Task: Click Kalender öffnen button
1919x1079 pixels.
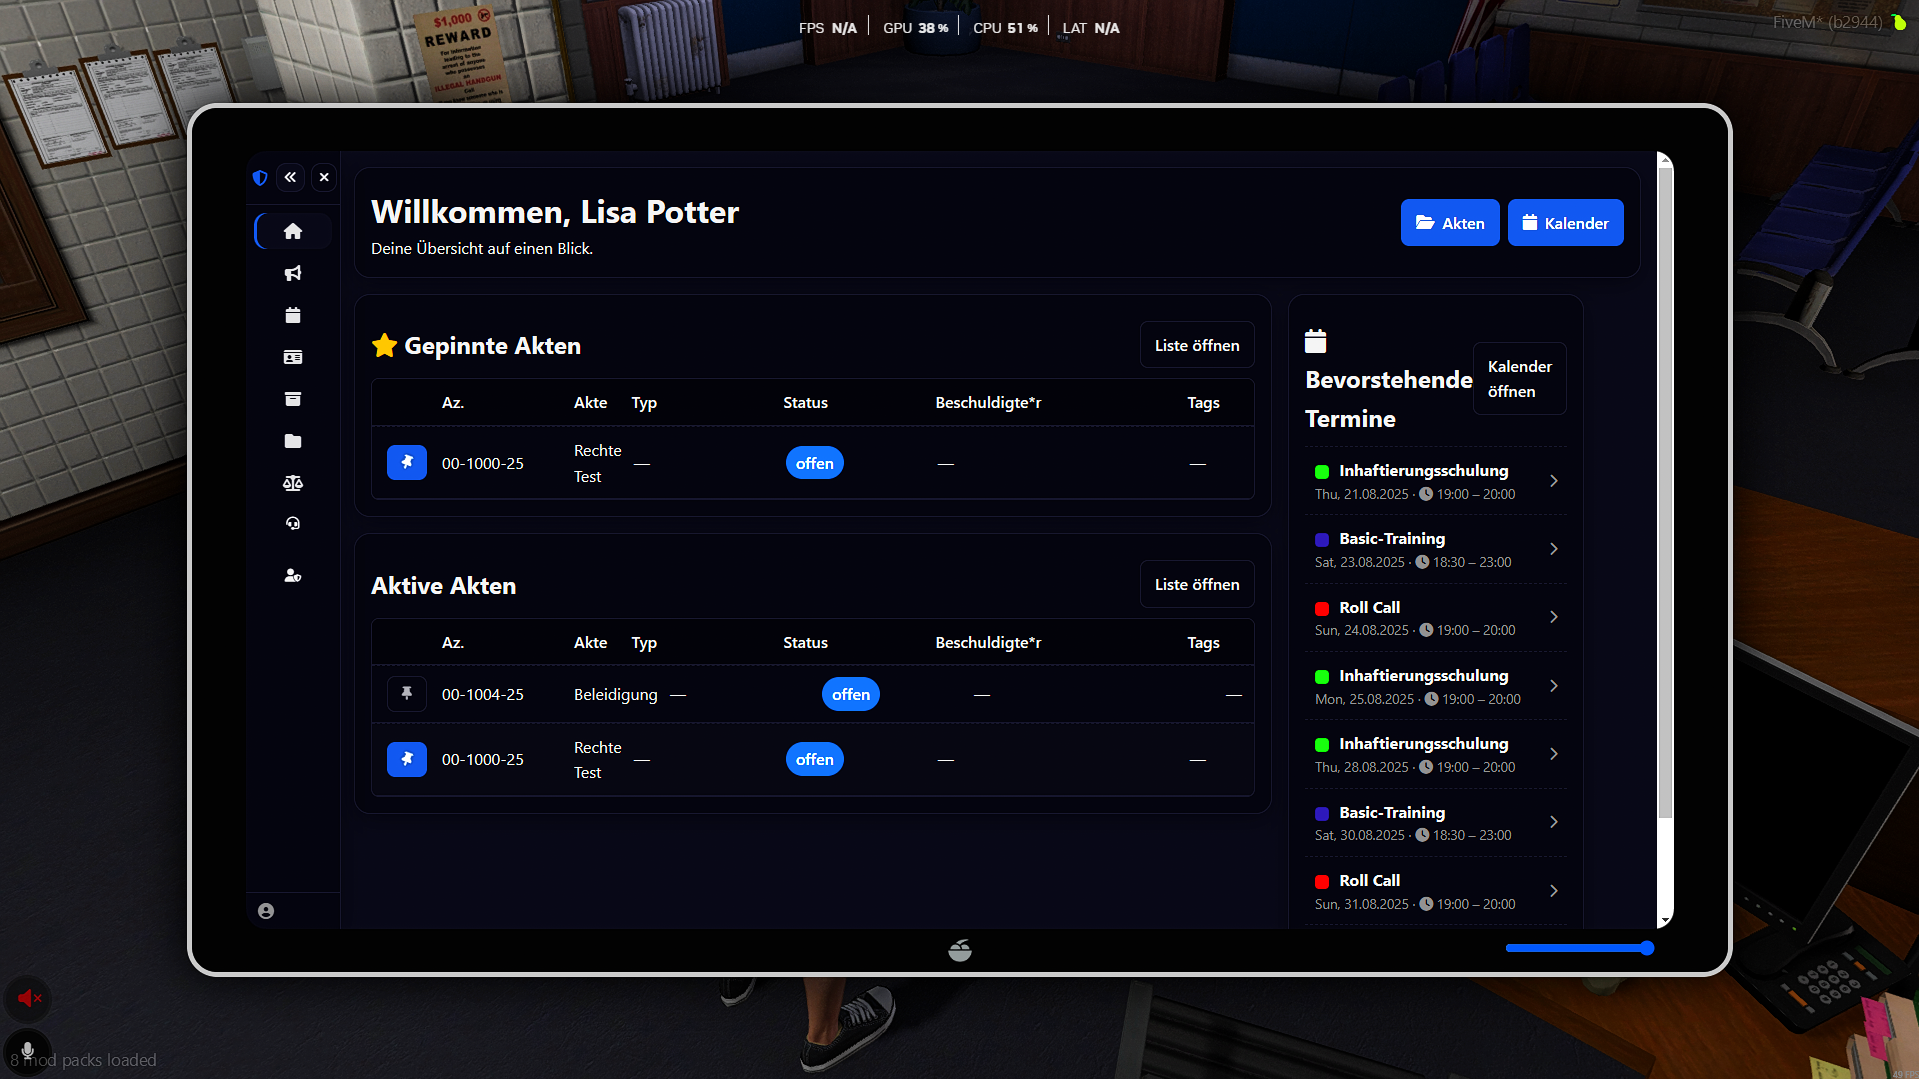Action: [1519, 379]
